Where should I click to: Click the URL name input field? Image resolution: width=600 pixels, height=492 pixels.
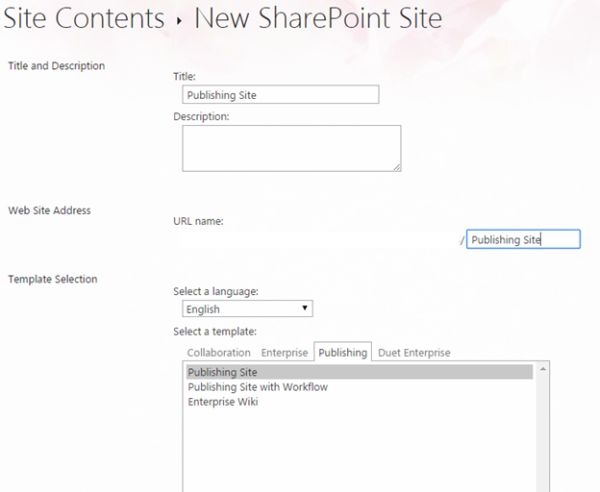pyautogui.click(x=523, y=239)
